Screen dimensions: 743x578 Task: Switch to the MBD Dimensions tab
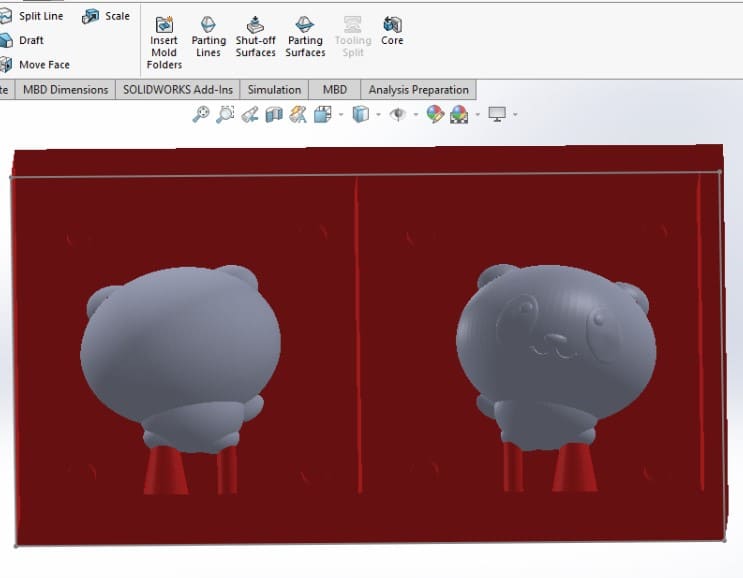click(x=65, y=90)
